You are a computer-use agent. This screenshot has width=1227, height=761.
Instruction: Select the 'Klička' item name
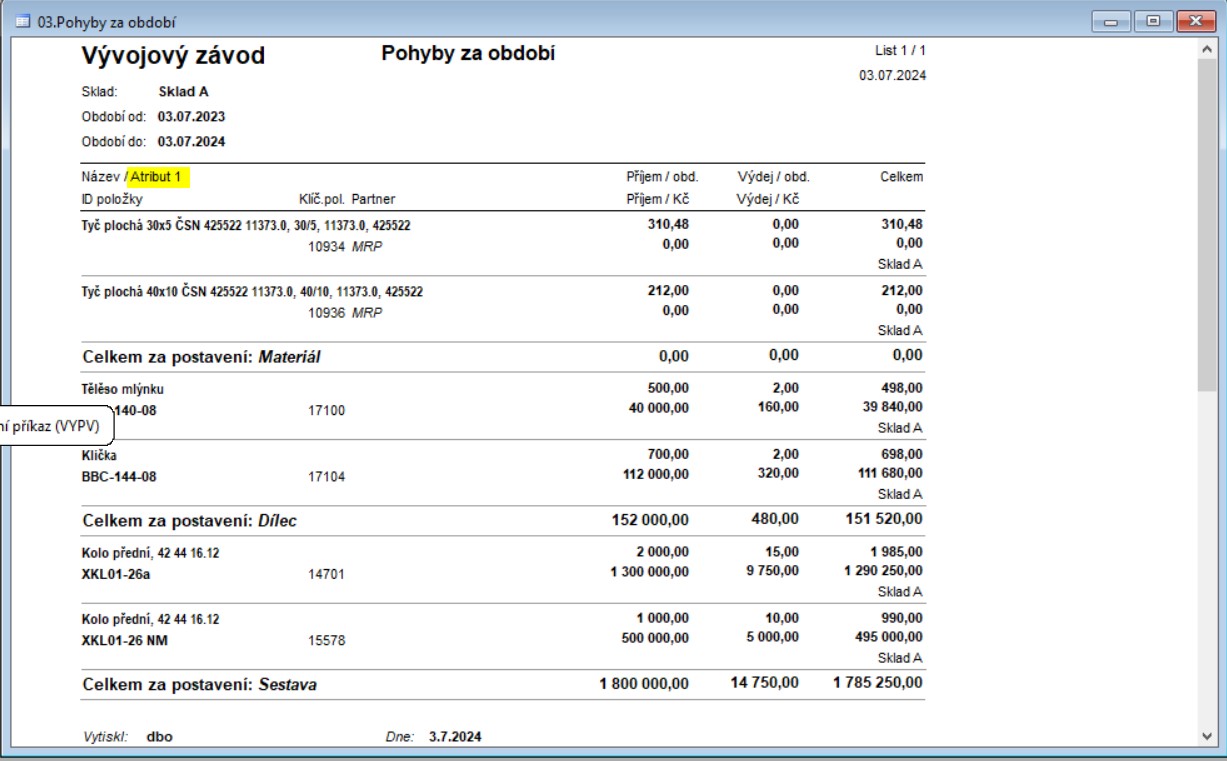[99, 455]
